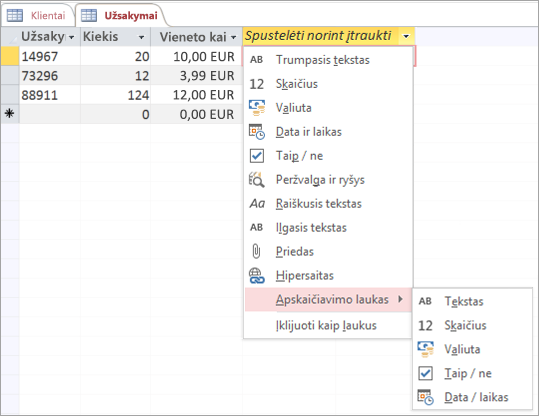Click the Kiekis column header

point(115,37)
